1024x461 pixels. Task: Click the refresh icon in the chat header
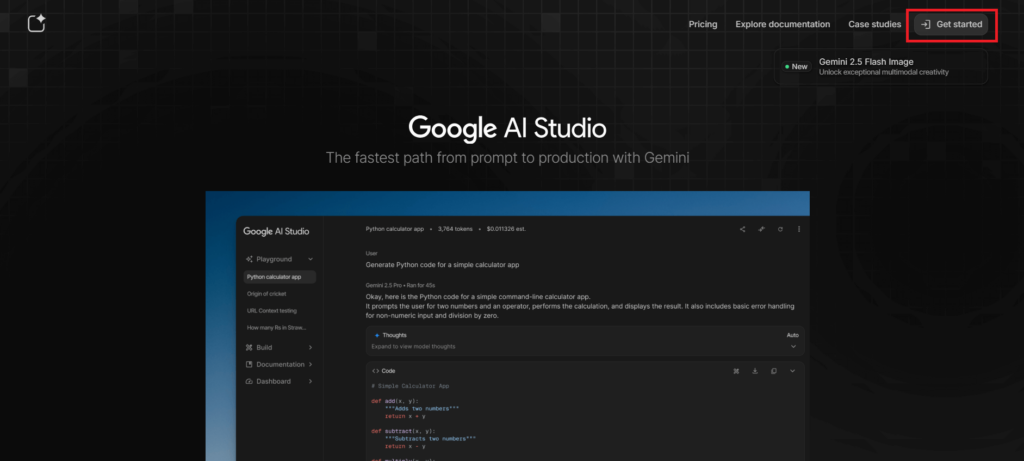coord(780,229)
